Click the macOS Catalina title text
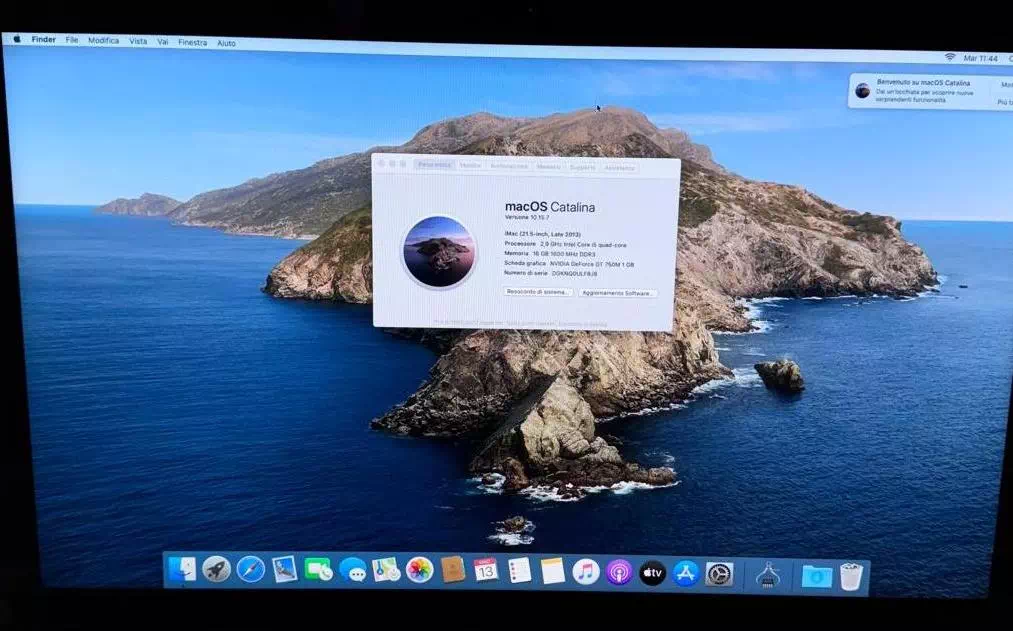 coord(550,207)
